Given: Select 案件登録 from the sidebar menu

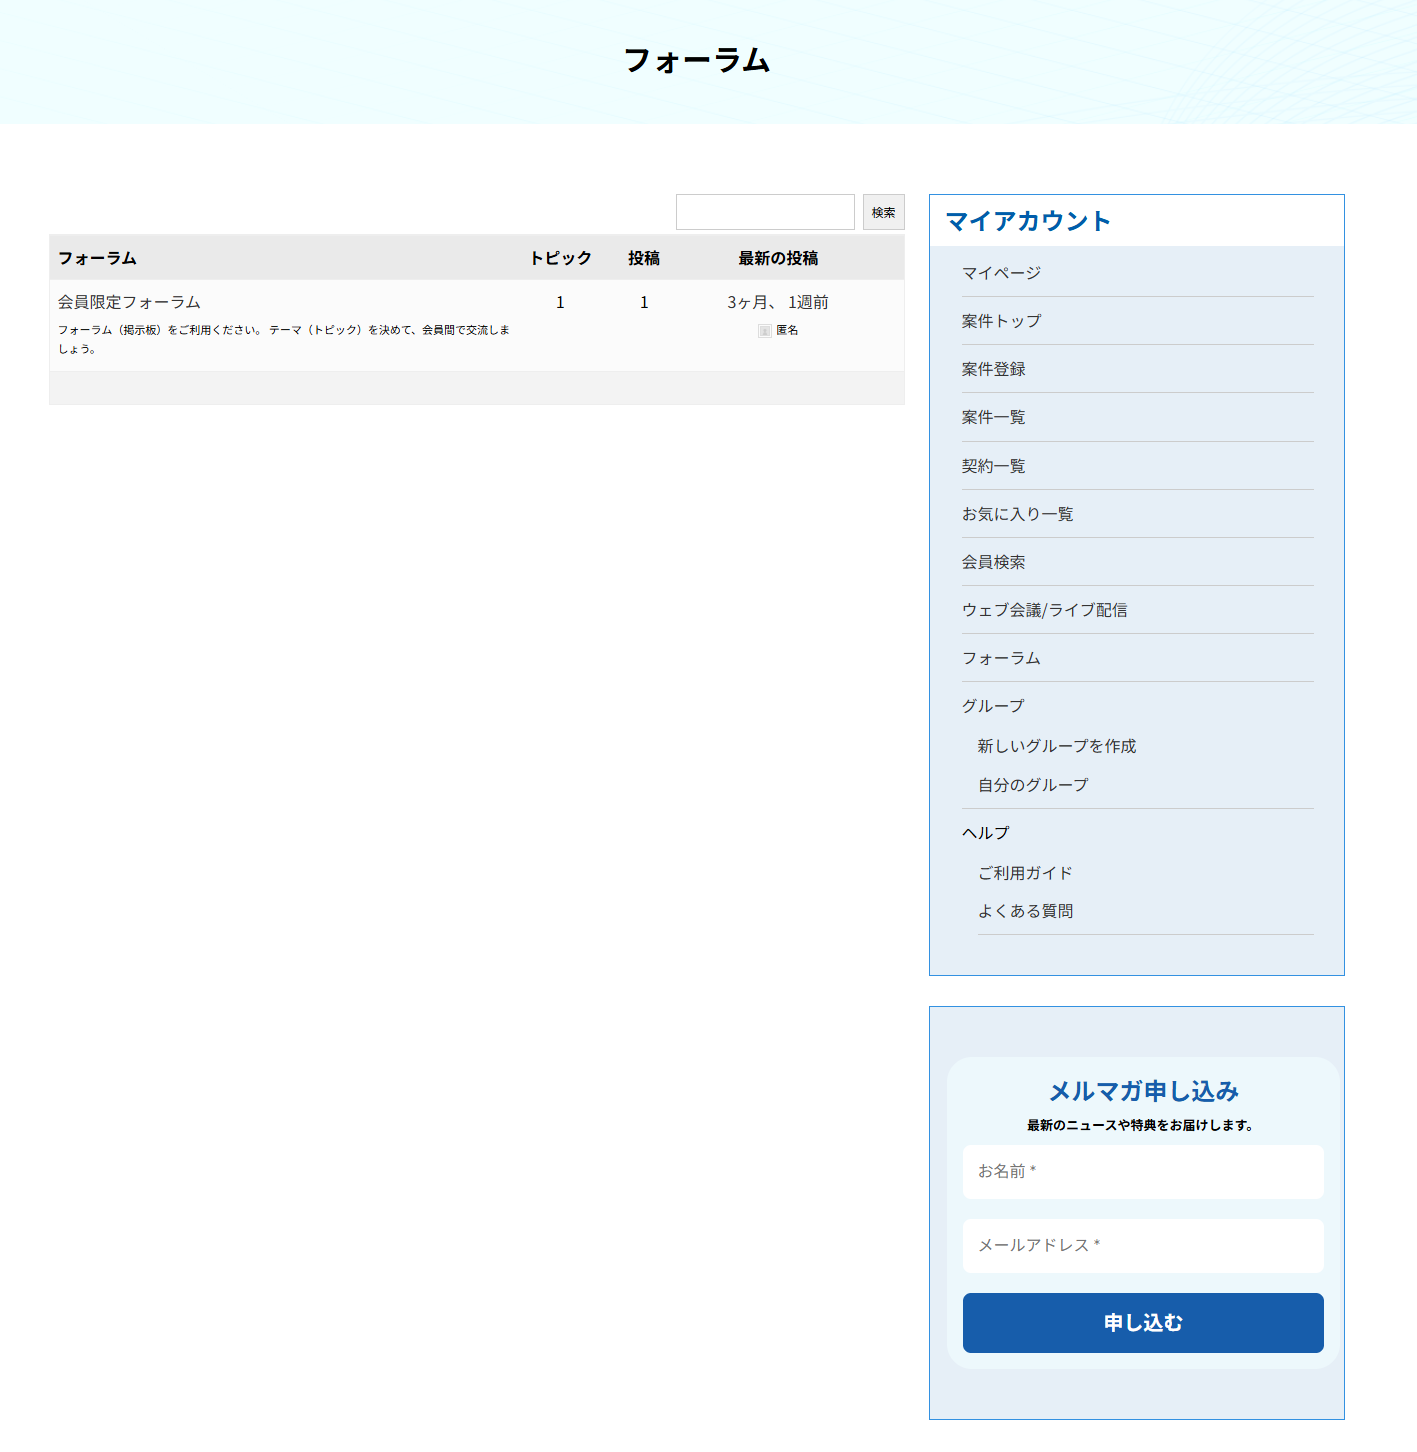Looking at the screenshot, I should 994,369.
